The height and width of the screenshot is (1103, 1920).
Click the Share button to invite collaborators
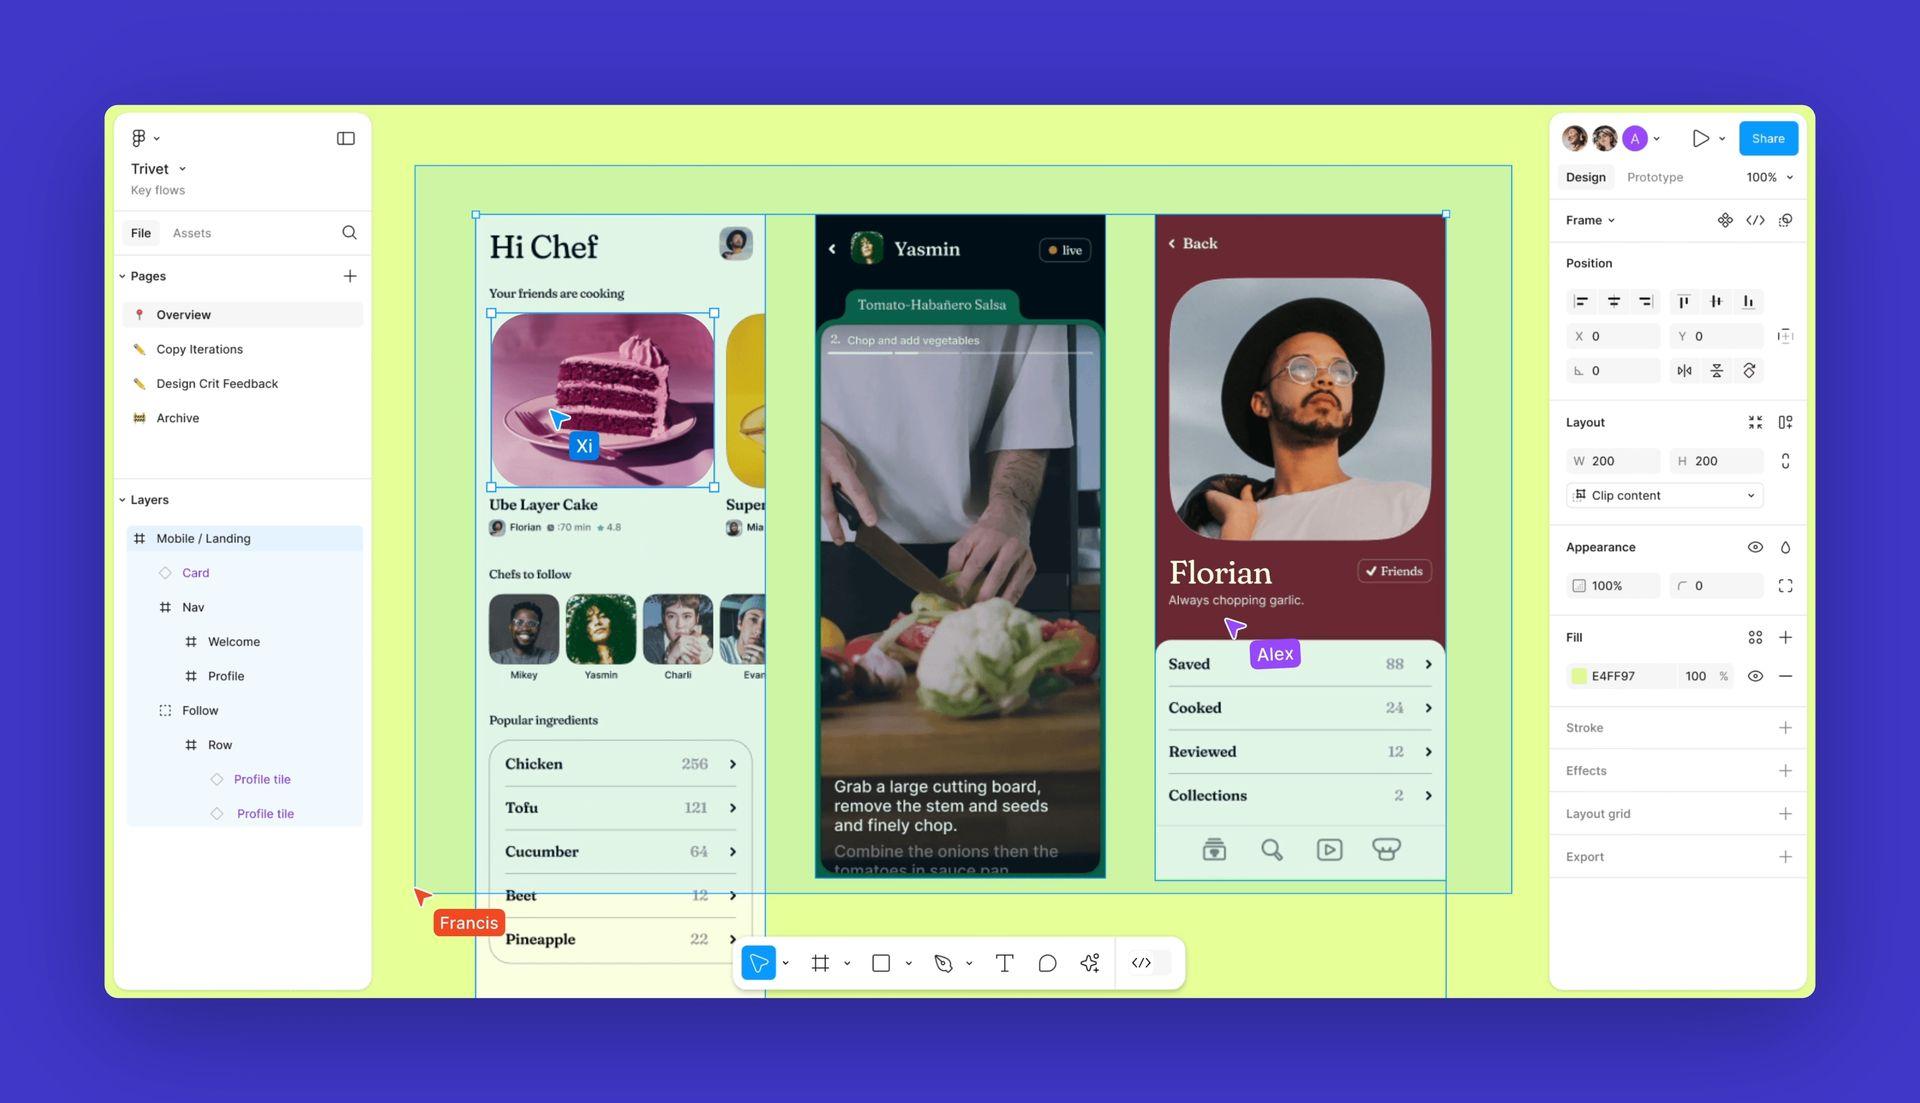coord(1768,137)
